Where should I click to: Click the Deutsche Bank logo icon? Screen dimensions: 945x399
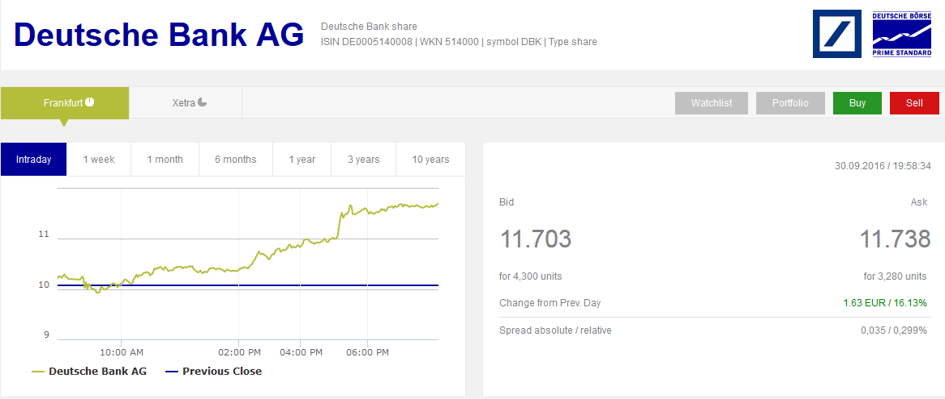coord(837,34)
